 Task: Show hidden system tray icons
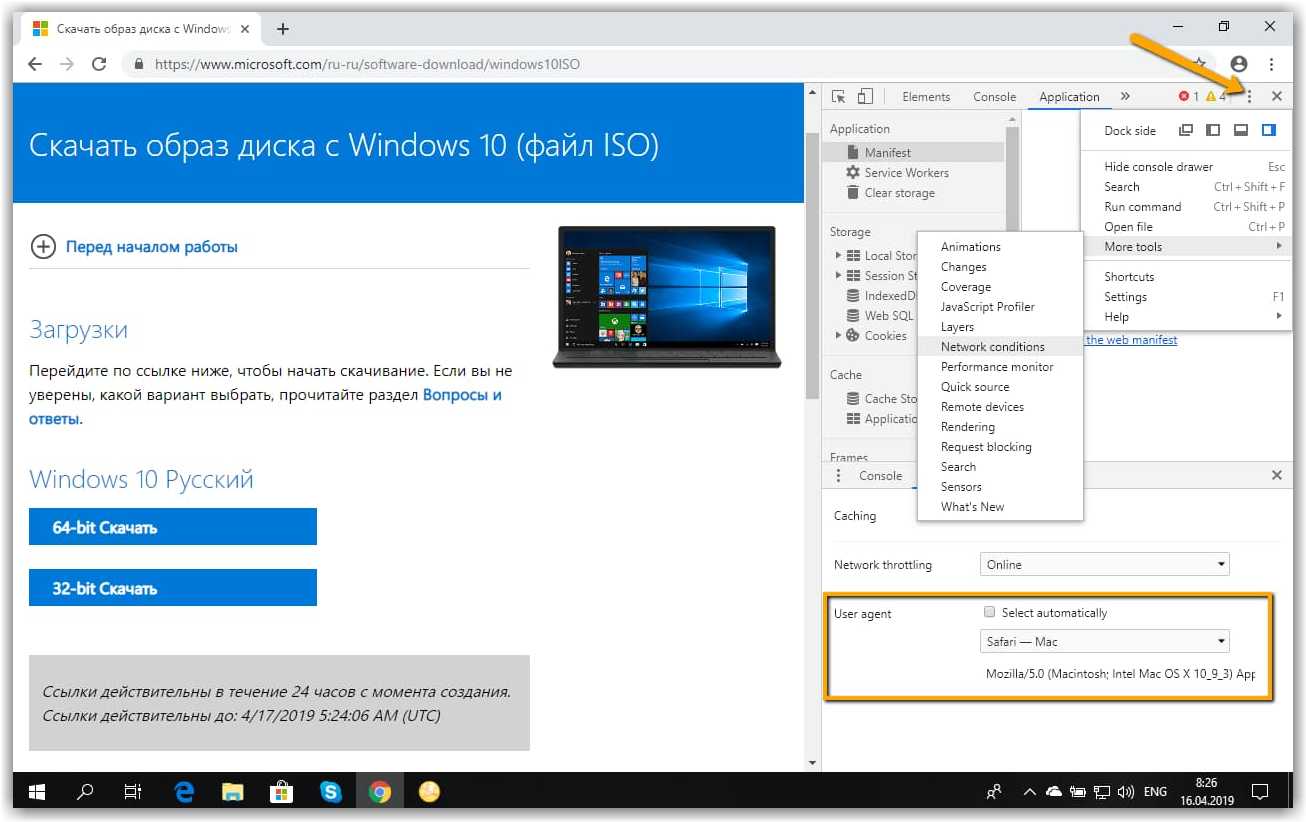point(1029,792)
